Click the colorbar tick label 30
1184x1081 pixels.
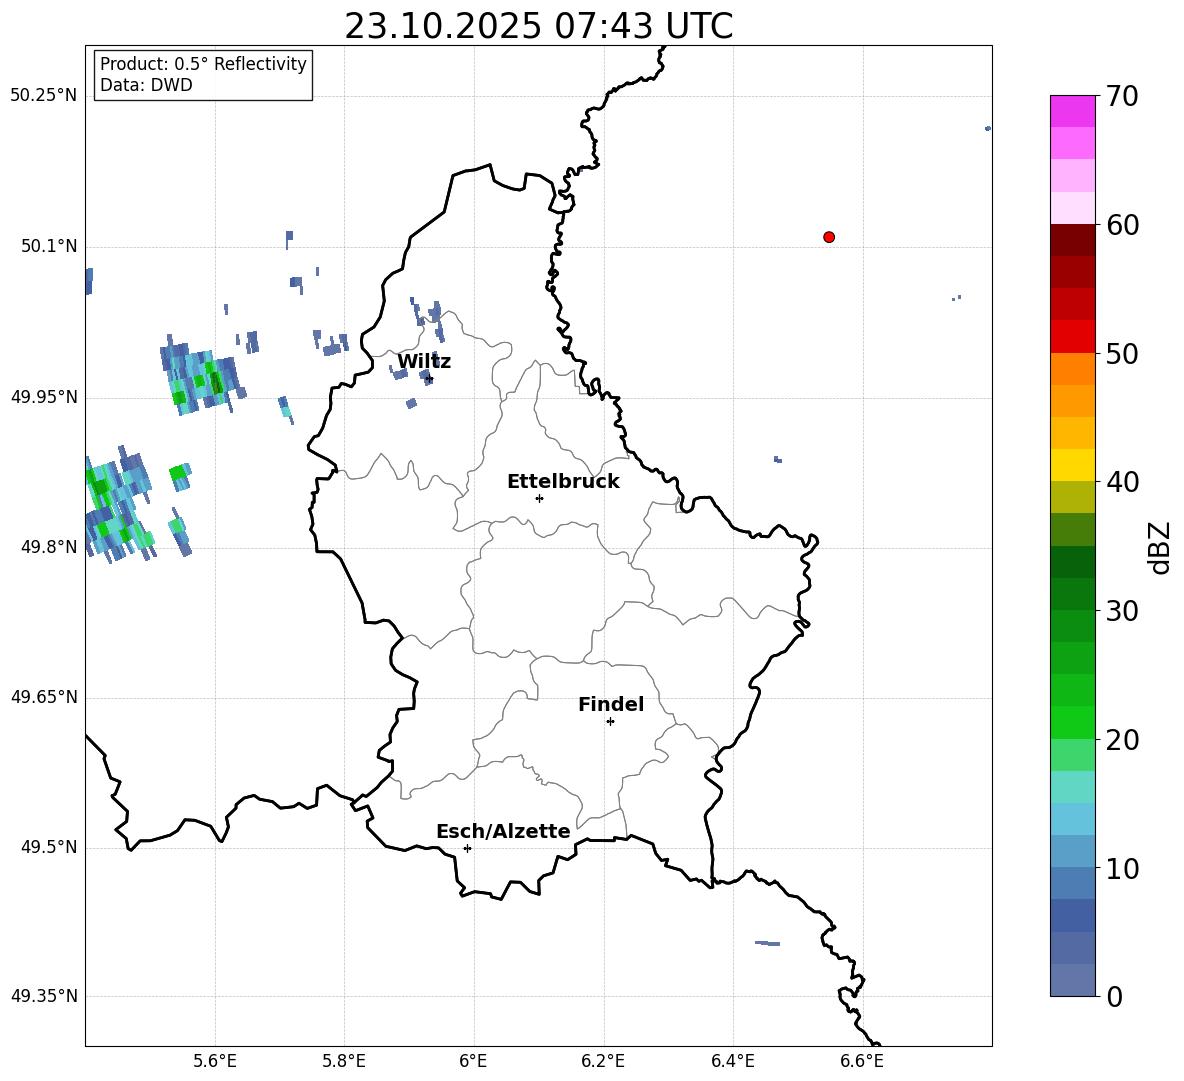(1122, 611)
